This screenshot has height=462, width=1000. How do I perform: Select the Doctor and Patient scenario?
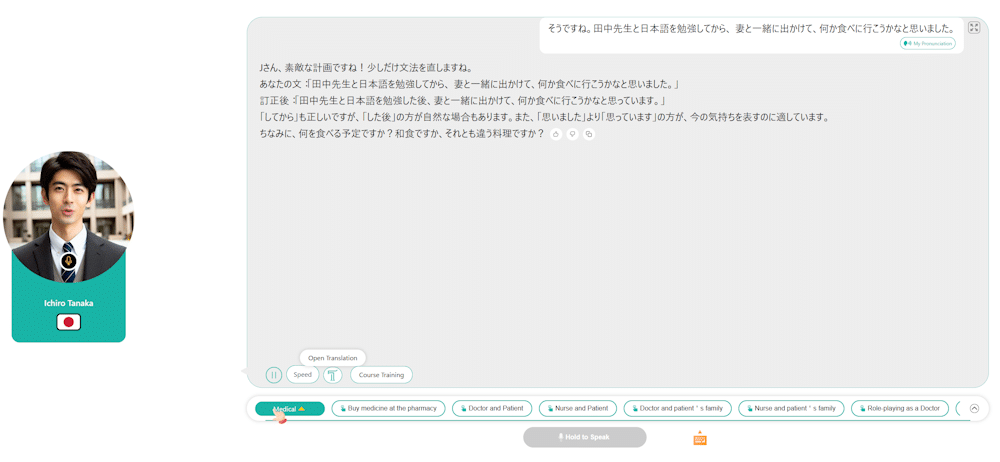coord(492,408)
